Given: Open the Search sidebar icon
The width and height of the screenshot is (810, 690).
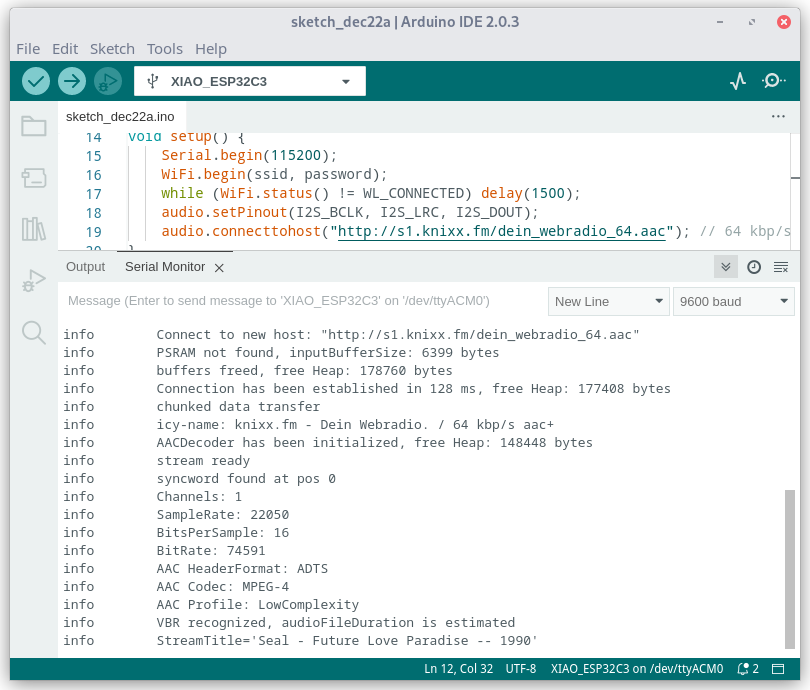Looking at the screenshot, I should tap(33, 334).
